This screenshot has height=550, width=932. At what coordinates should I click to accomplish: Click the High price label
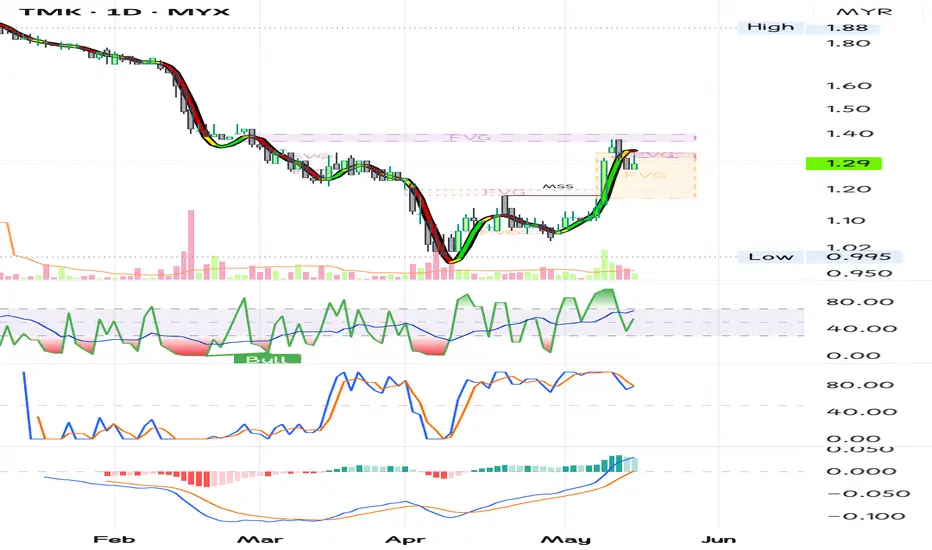pyautogui.click(x=770, y=27)
